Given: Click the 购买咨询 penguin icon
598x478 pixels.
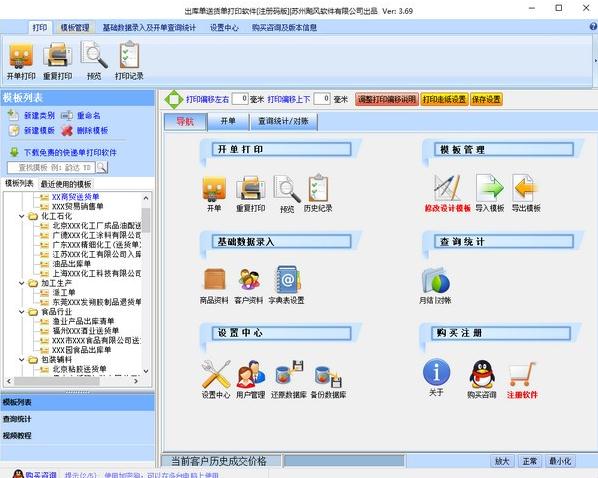Looking at the screenshot, I should click(x=482, y=375).
